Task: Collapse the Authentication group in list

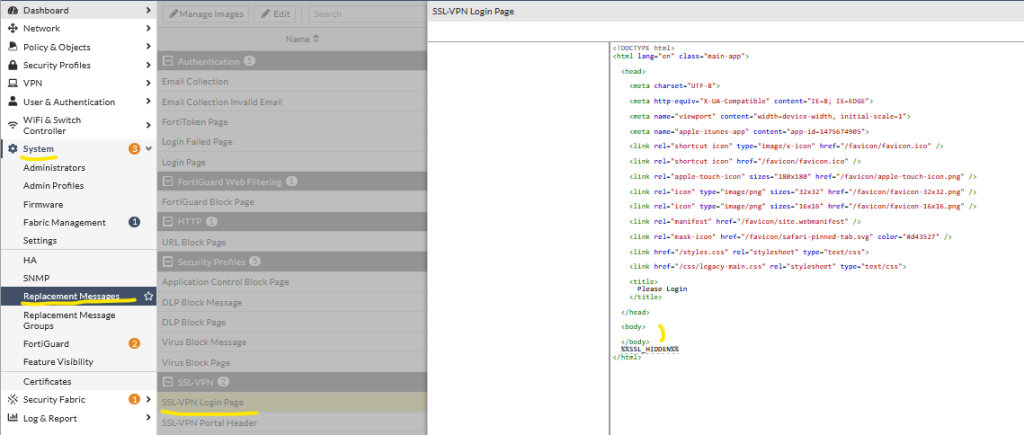Action: (167, 61)
